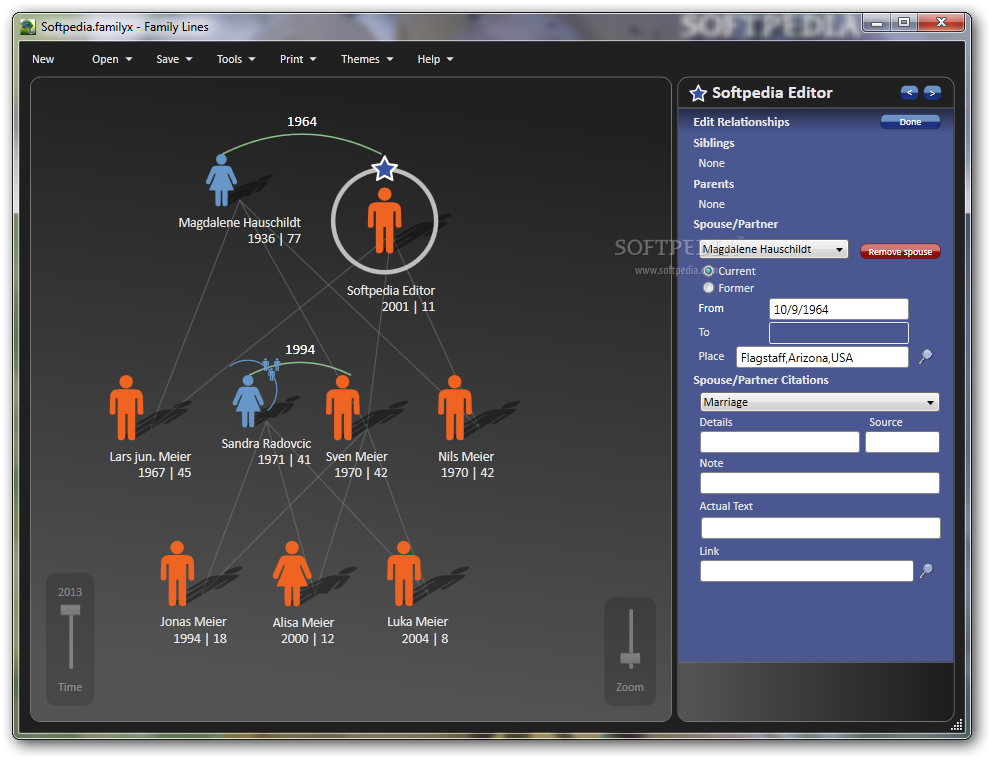Click the To date field
Screen dimensions: 992x760
(x=839, y=333)
